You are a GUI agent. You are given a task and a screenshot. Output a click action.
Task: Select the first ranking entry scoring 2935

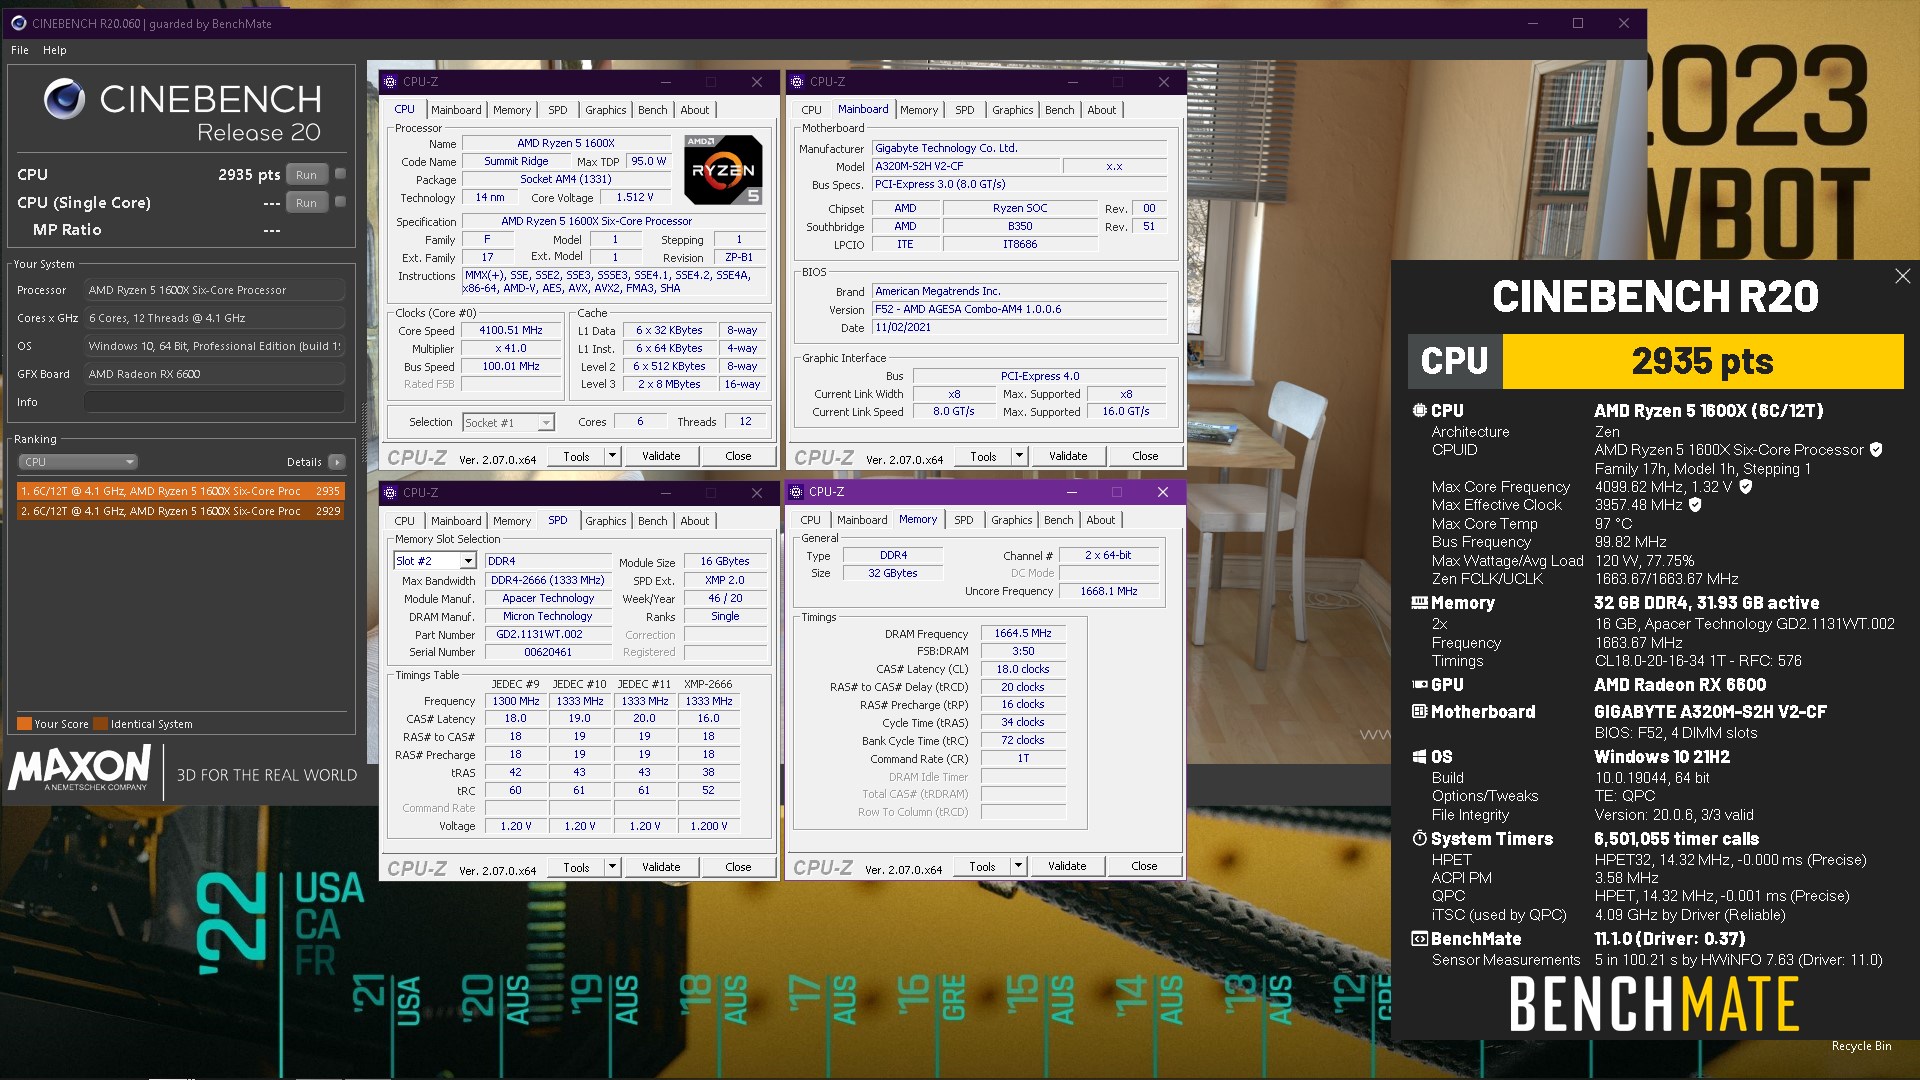click(x=181, y=491)
